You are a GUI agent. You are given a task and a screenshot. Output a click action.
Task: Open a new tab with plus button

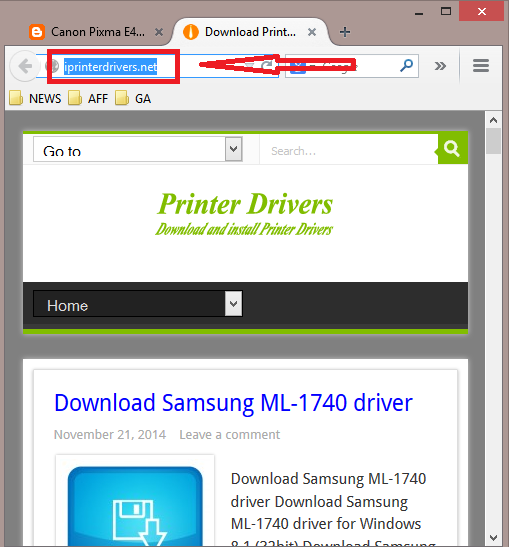(x=345, y=32)
